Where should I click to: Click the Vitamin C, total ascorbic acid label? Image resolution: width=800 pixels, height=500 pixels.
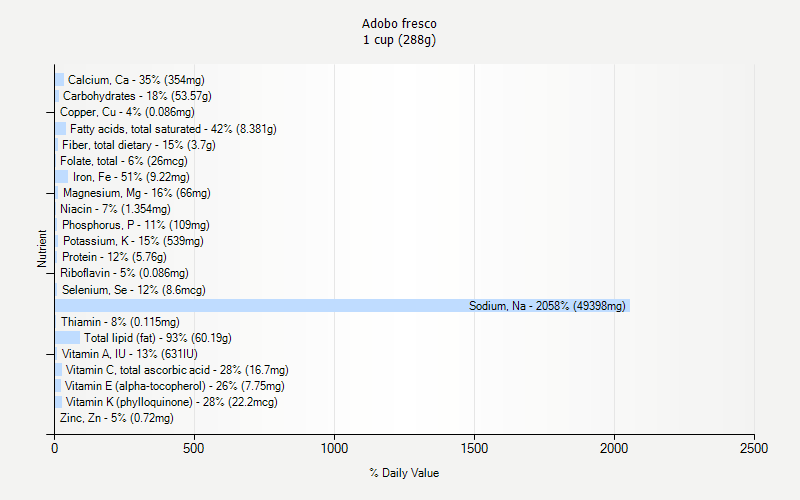176,370
